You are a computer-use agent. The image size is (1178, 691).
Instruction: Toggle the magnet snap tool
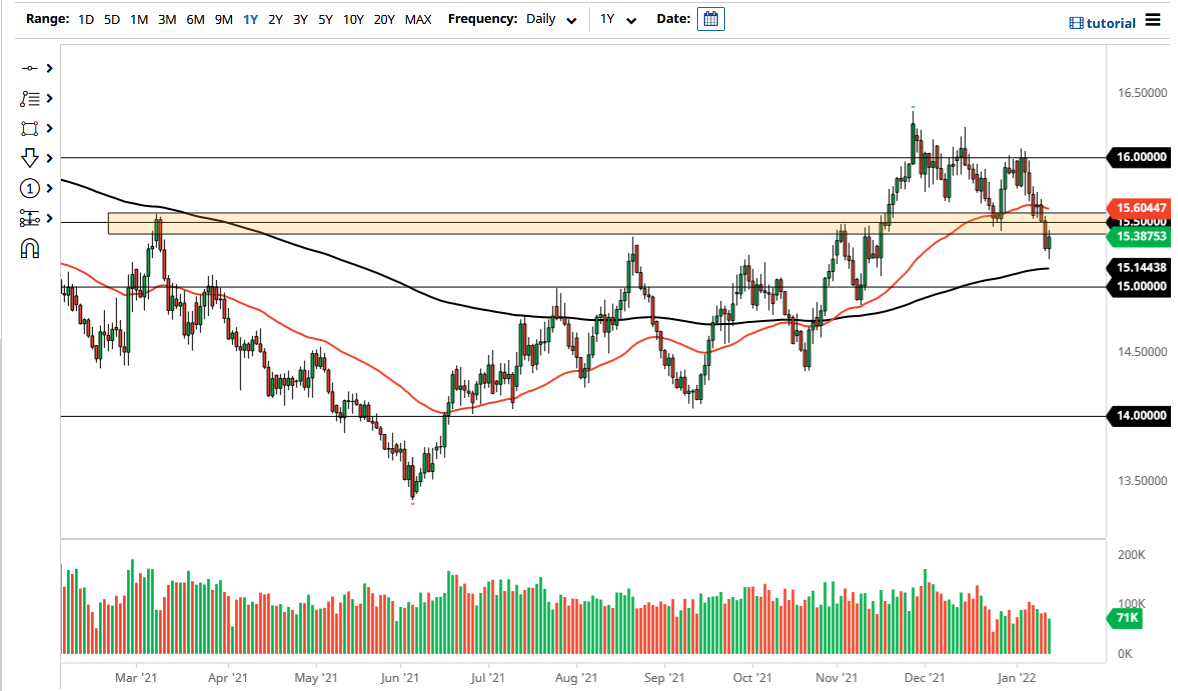pyautogui.click(x=30, y=248)
